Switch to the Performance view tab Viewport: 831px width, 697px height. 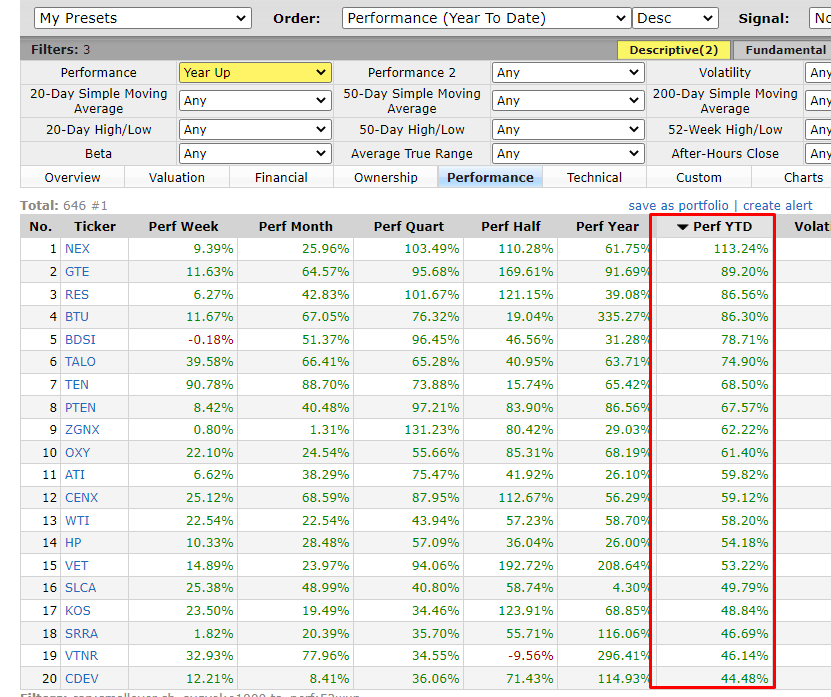pyautogui.click(x=490, y=178)
